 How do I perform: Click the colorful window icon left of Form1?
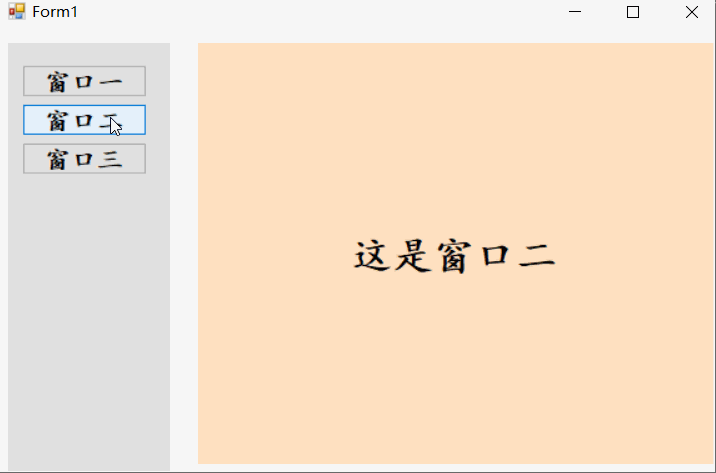pyautogui.click(x=17, y=11)
